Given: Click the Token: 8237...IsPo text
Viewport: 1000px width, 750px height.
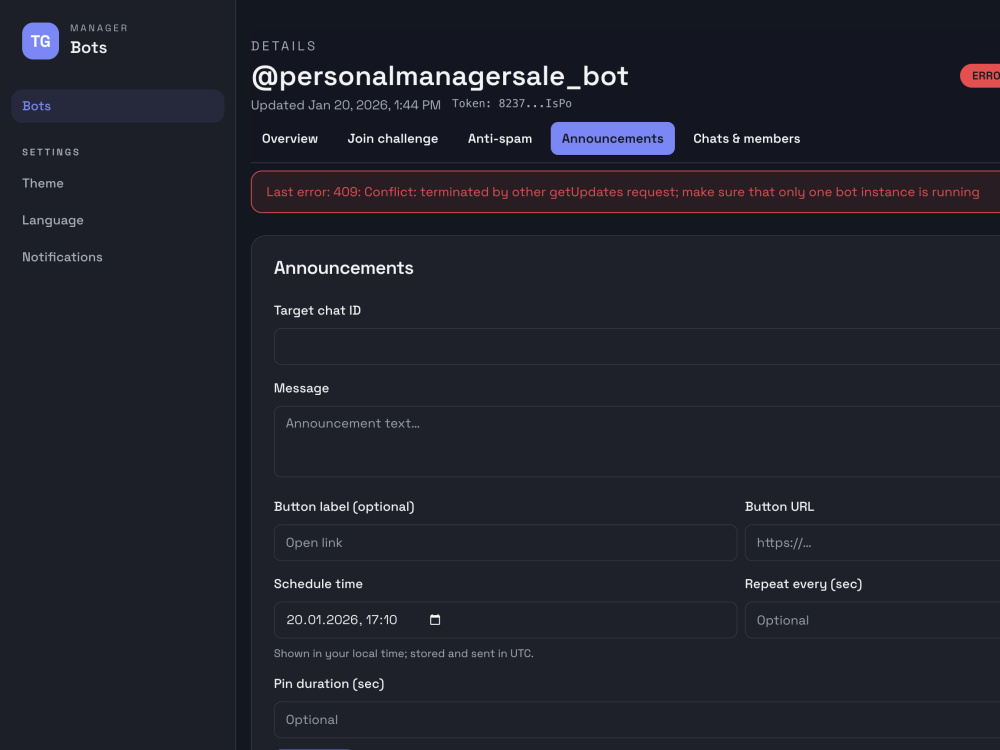Looking at the screenshot, I should [512, 103].
